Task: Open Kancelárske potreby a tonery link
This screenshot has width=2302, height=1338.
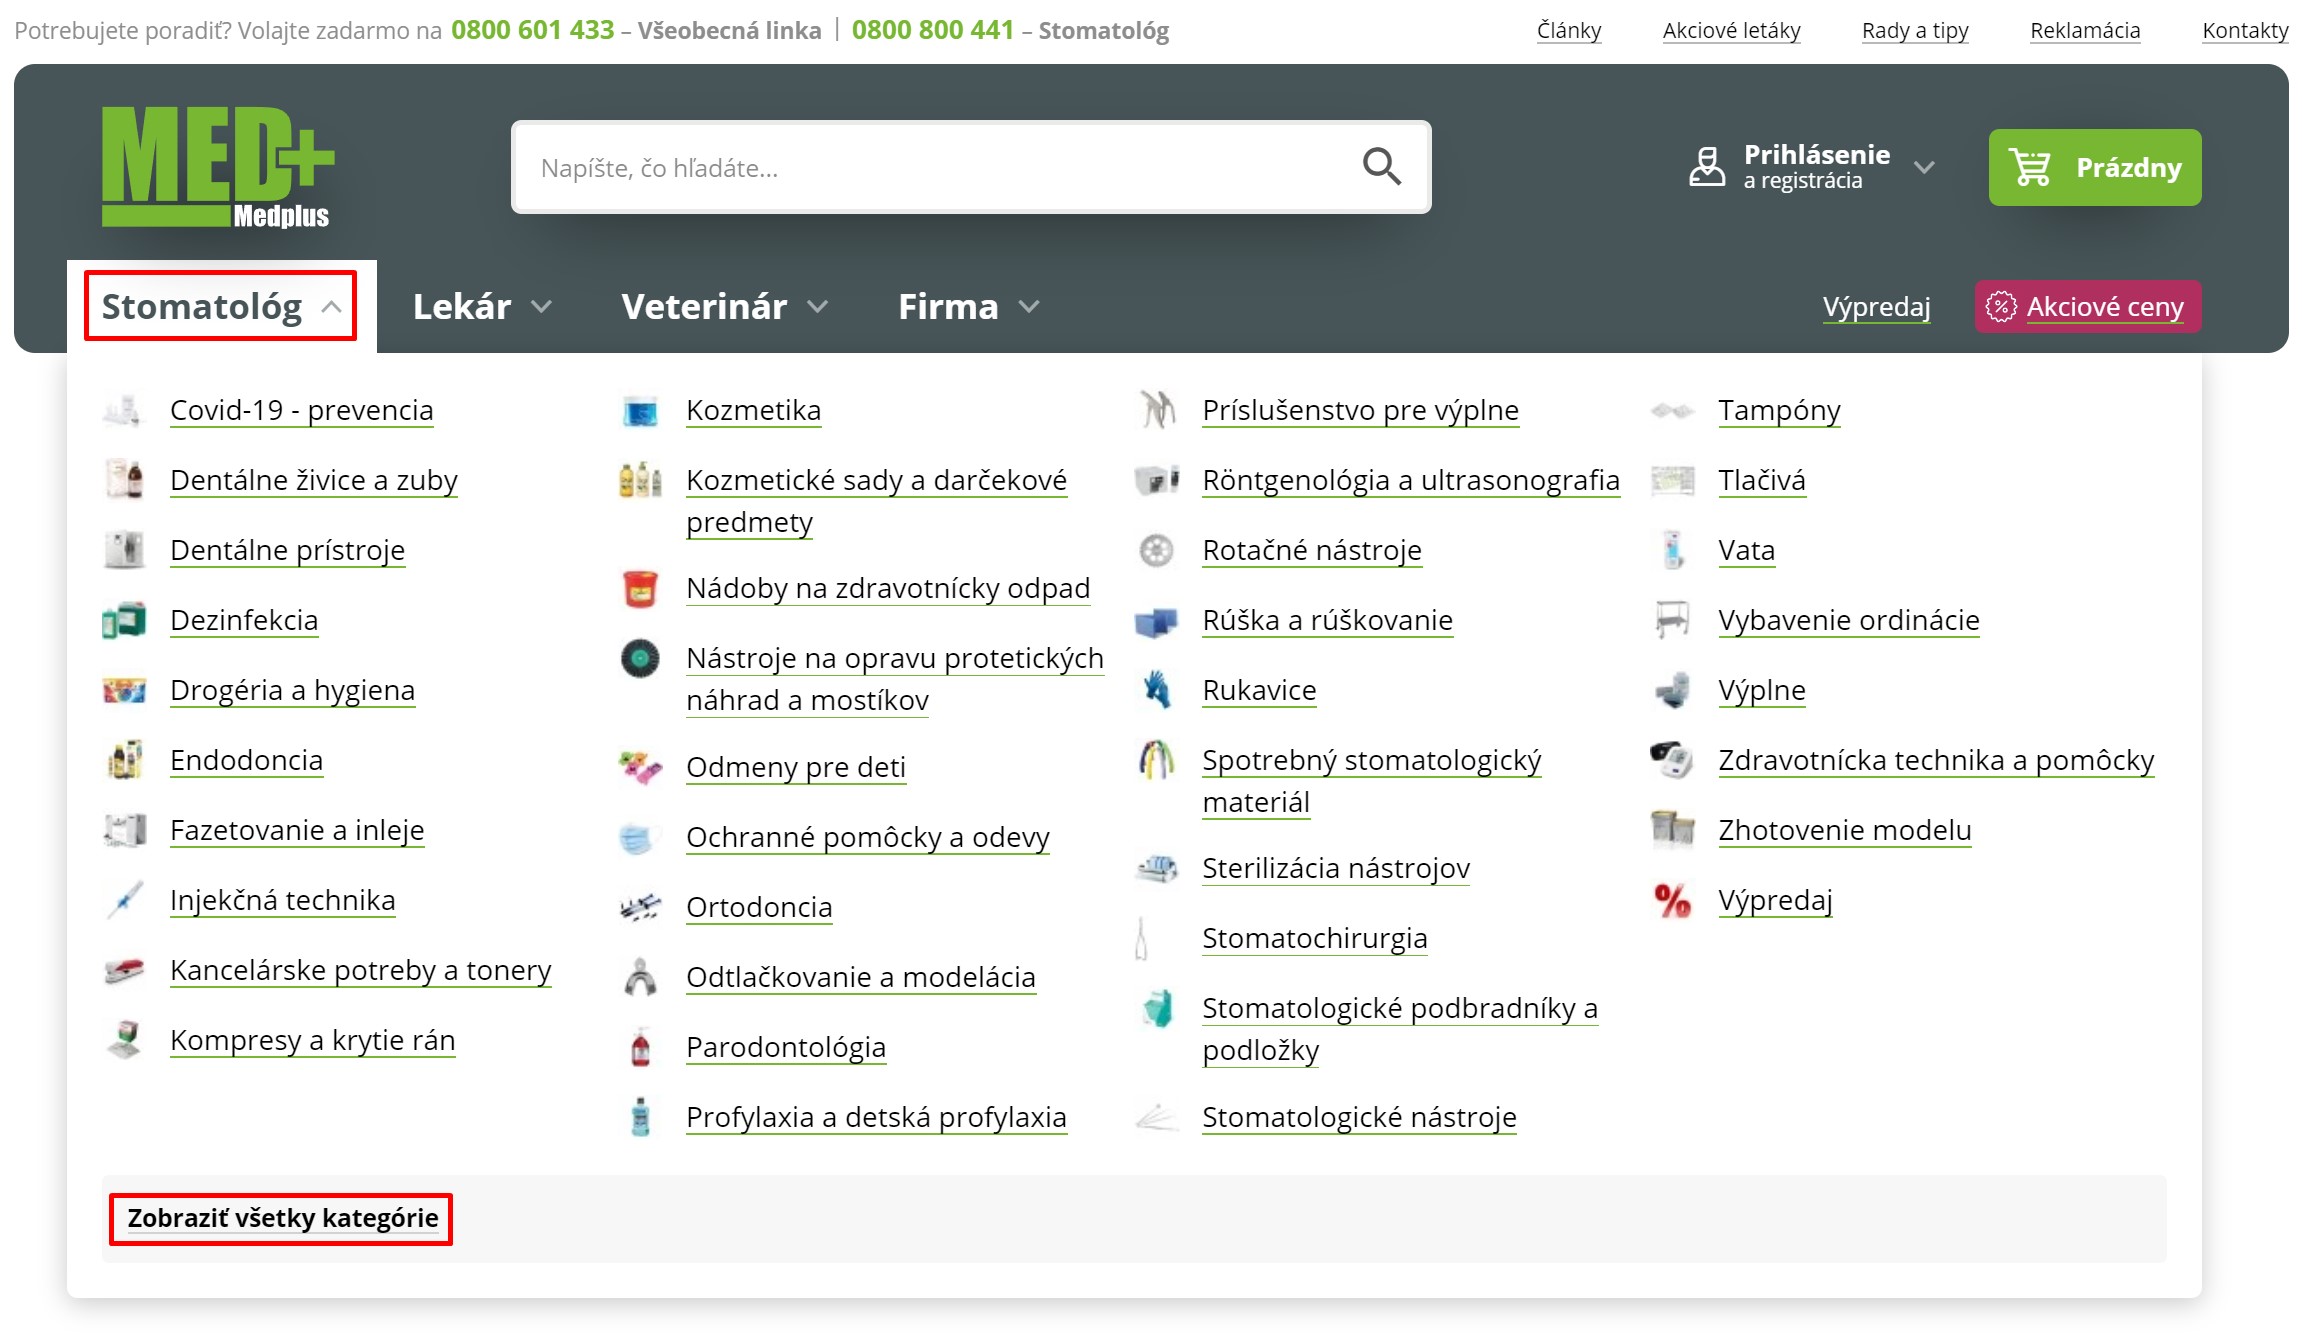Action: pyautogui.click(x=361, y=970)
